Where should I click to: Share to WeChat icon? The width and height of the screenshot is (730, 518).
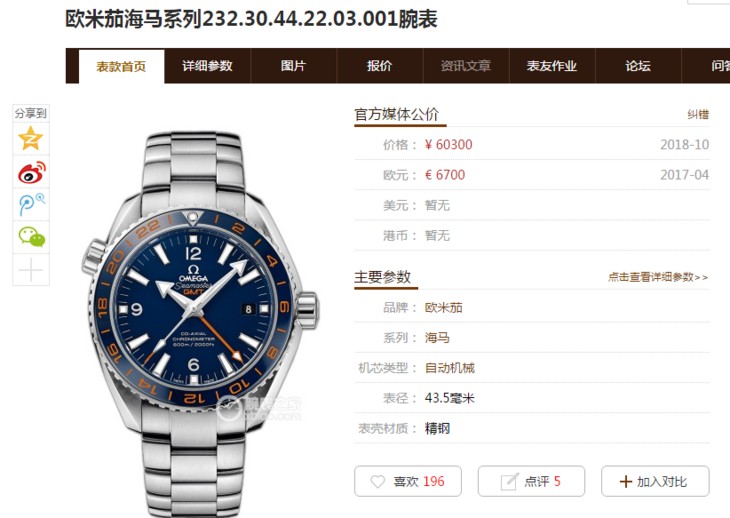[x=31, y=236]
